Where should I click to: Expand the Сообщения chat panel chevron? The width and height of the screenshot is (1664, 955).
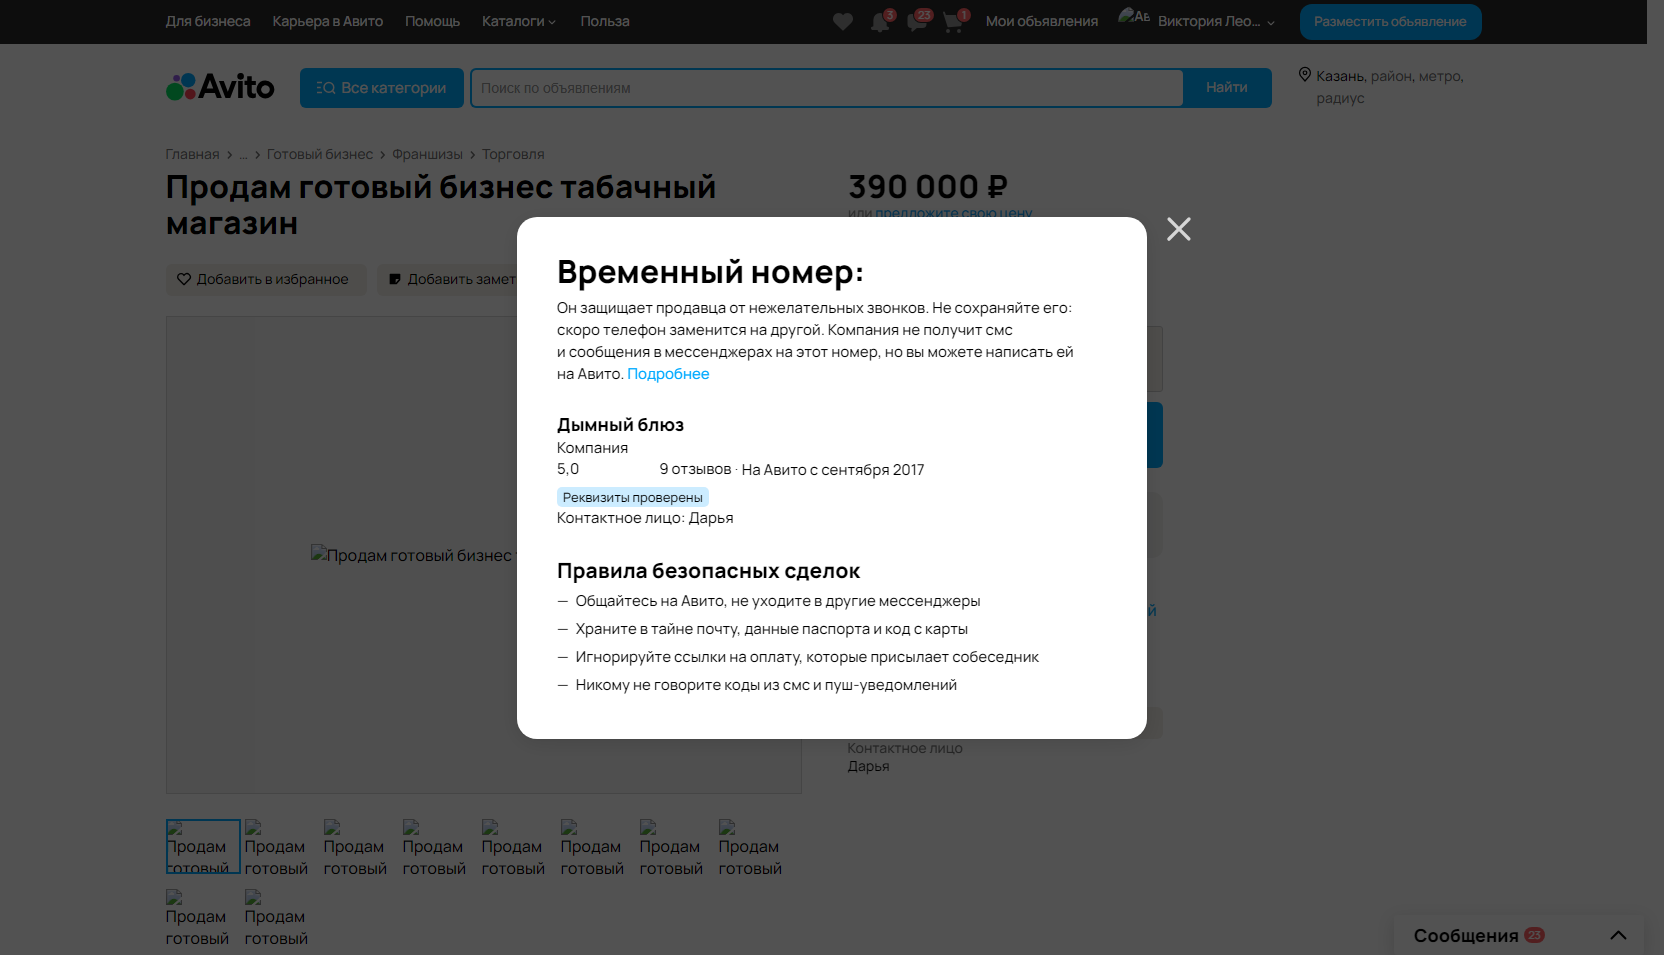click(1618, 936)
